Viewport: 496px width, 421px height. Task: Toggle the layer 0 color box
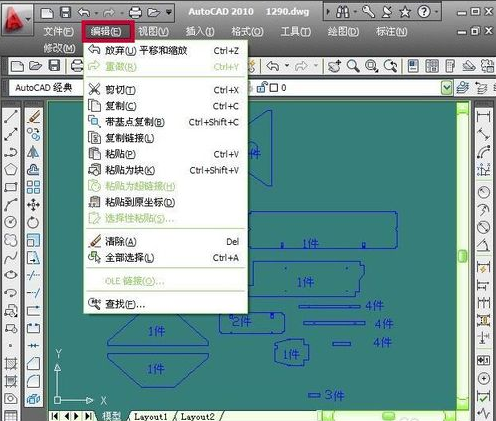(274, 88)
